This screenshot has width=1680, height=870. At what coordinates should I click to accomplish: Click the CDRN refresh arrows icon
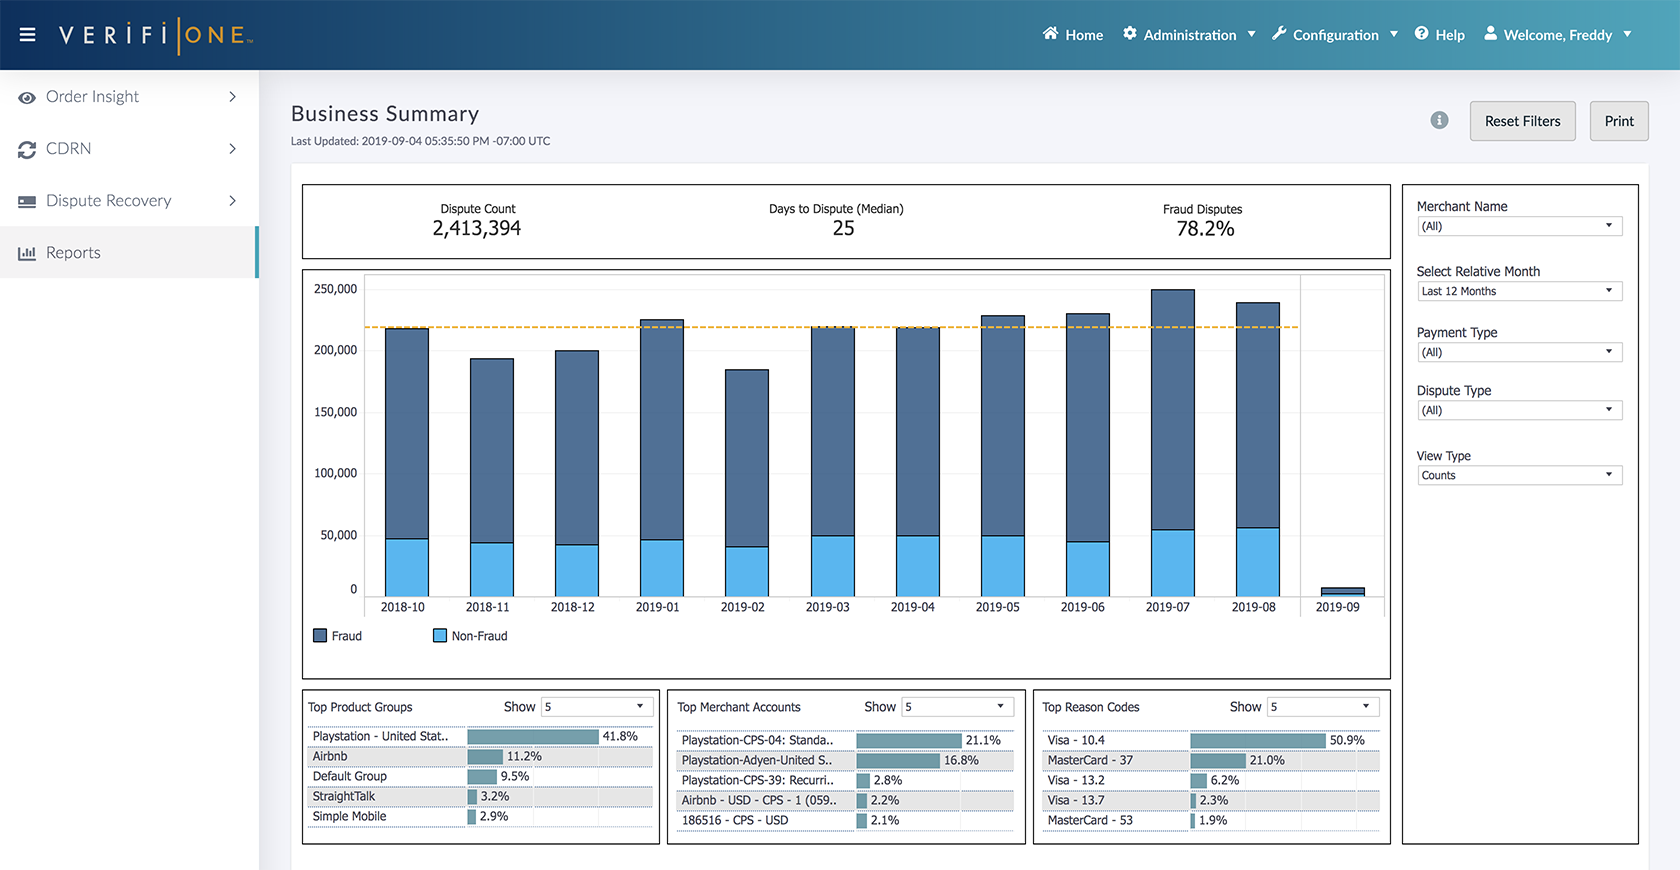tap(27, 149)
